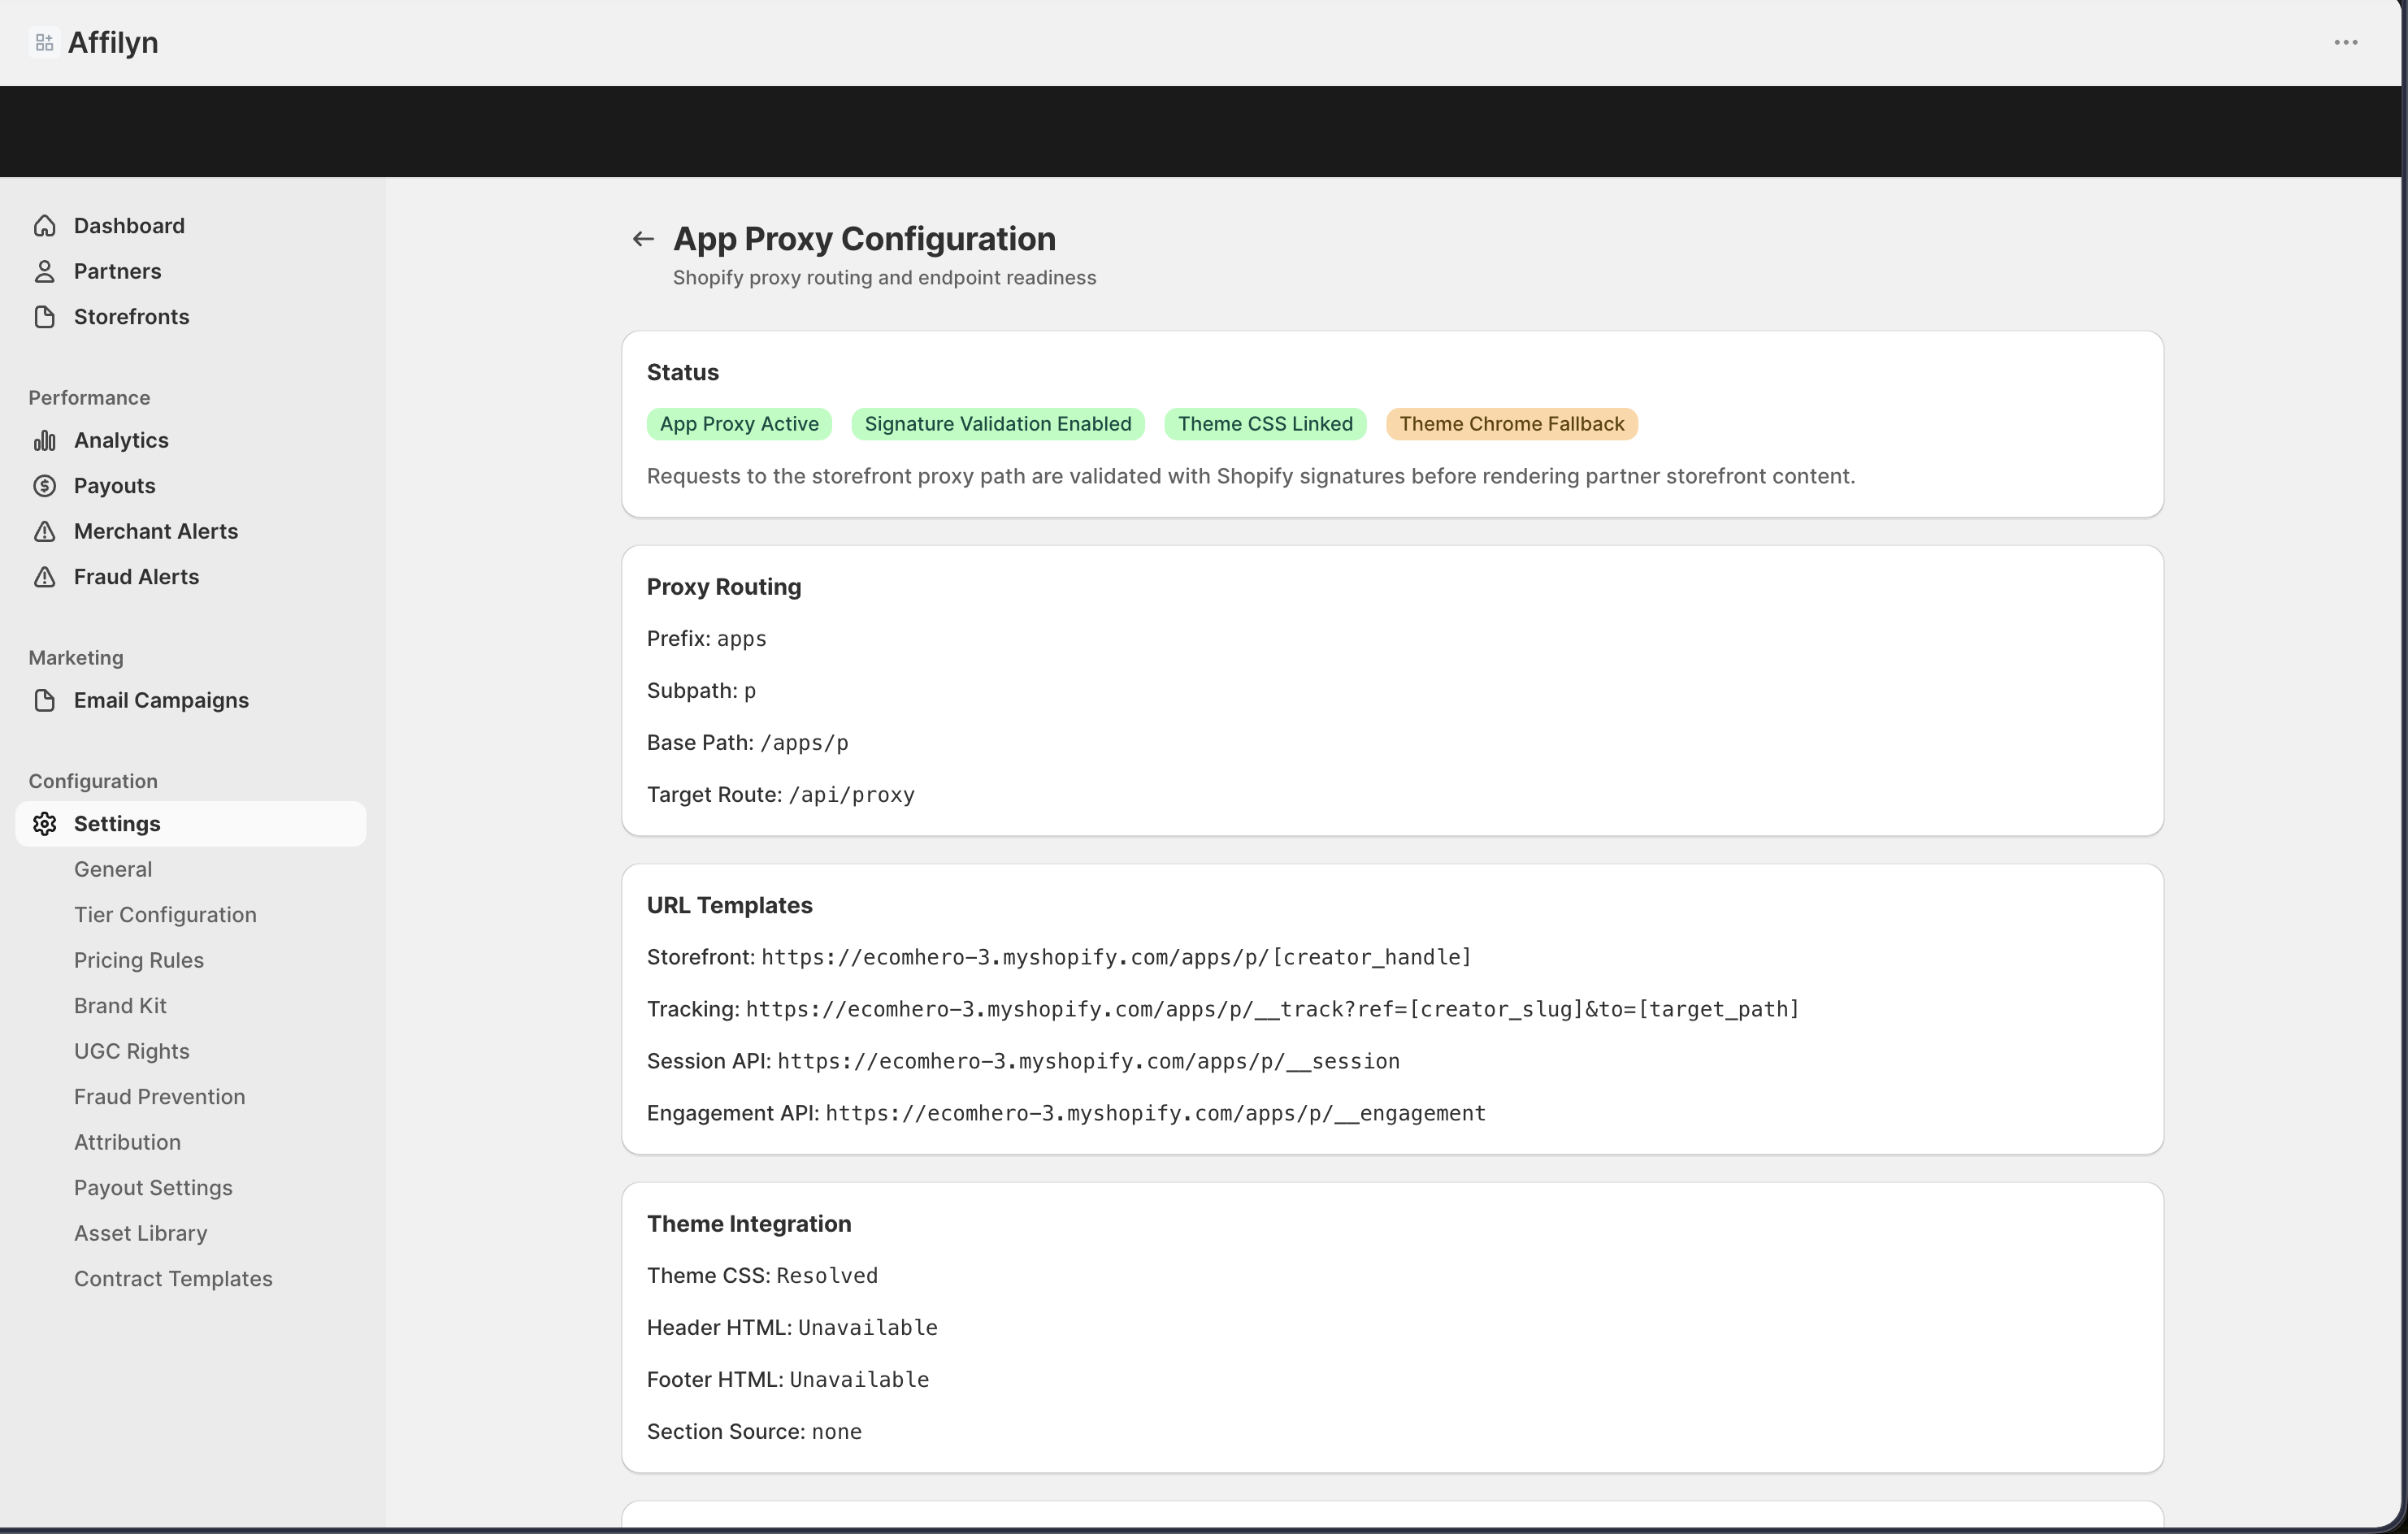The width and height of the screenshot is (2408, 1534).
Task: Open Dashboard in the sidebar
Action: pyautogui.click(x=190, y=226)
